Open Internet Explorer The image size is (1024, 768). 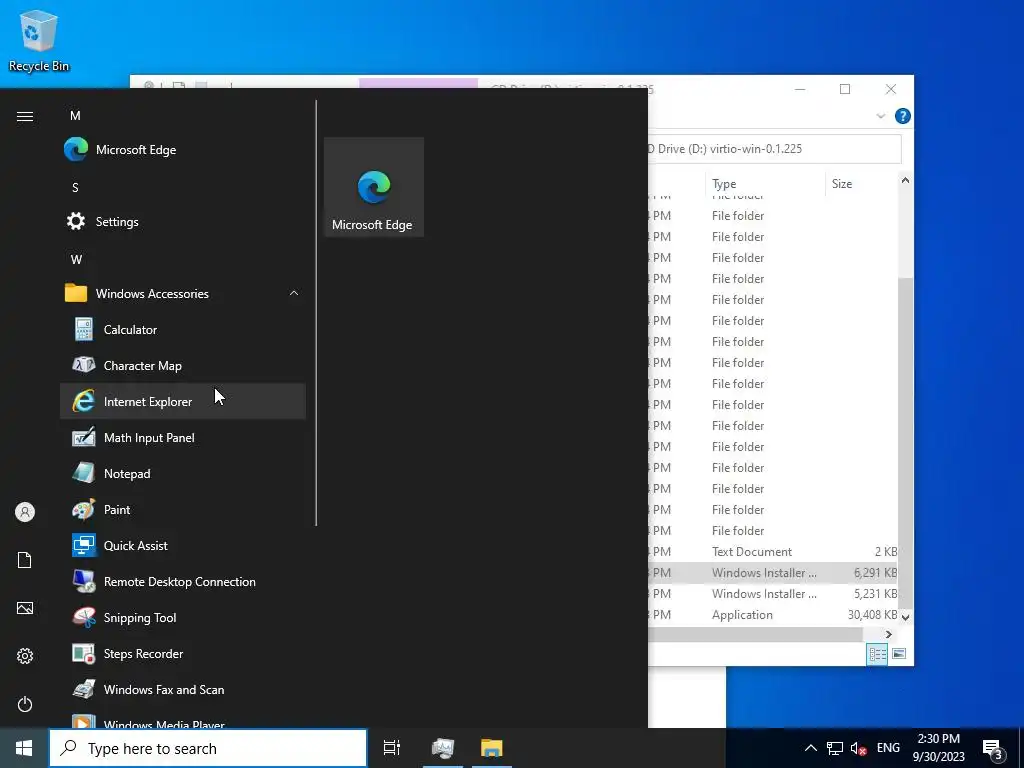[x=183, y=401]
